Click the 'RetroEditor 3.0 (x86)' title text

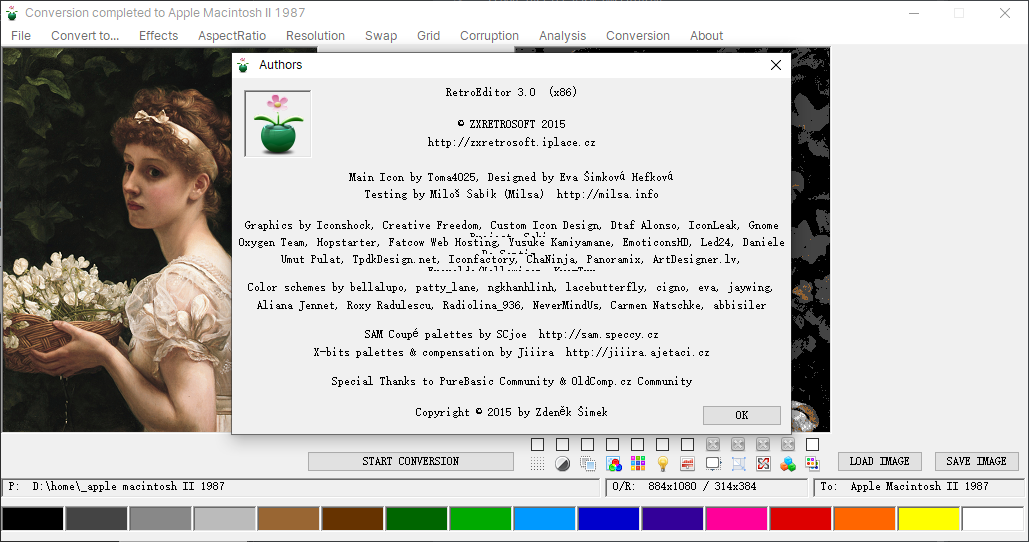point(511,93)
